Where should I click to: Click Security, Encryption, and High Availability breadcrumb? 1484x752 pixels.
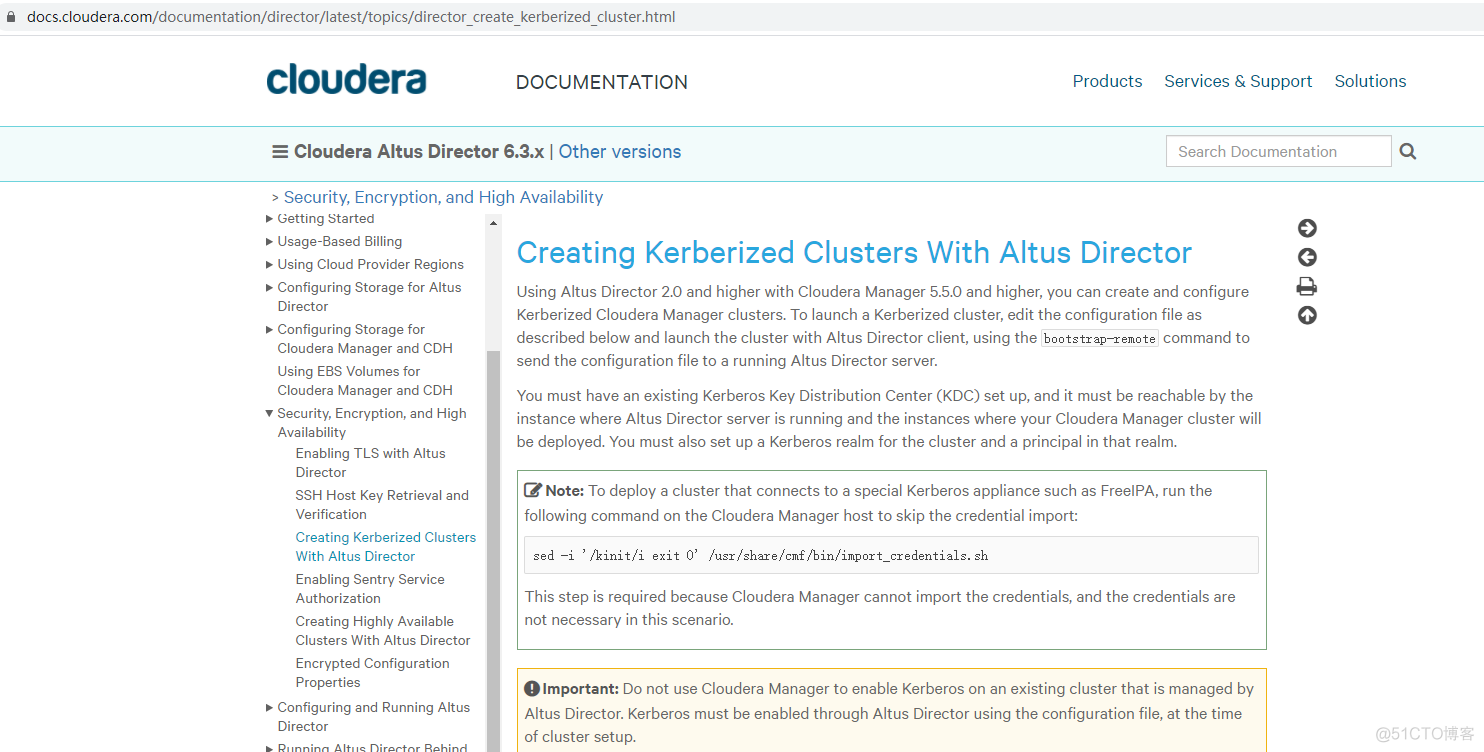443,197
